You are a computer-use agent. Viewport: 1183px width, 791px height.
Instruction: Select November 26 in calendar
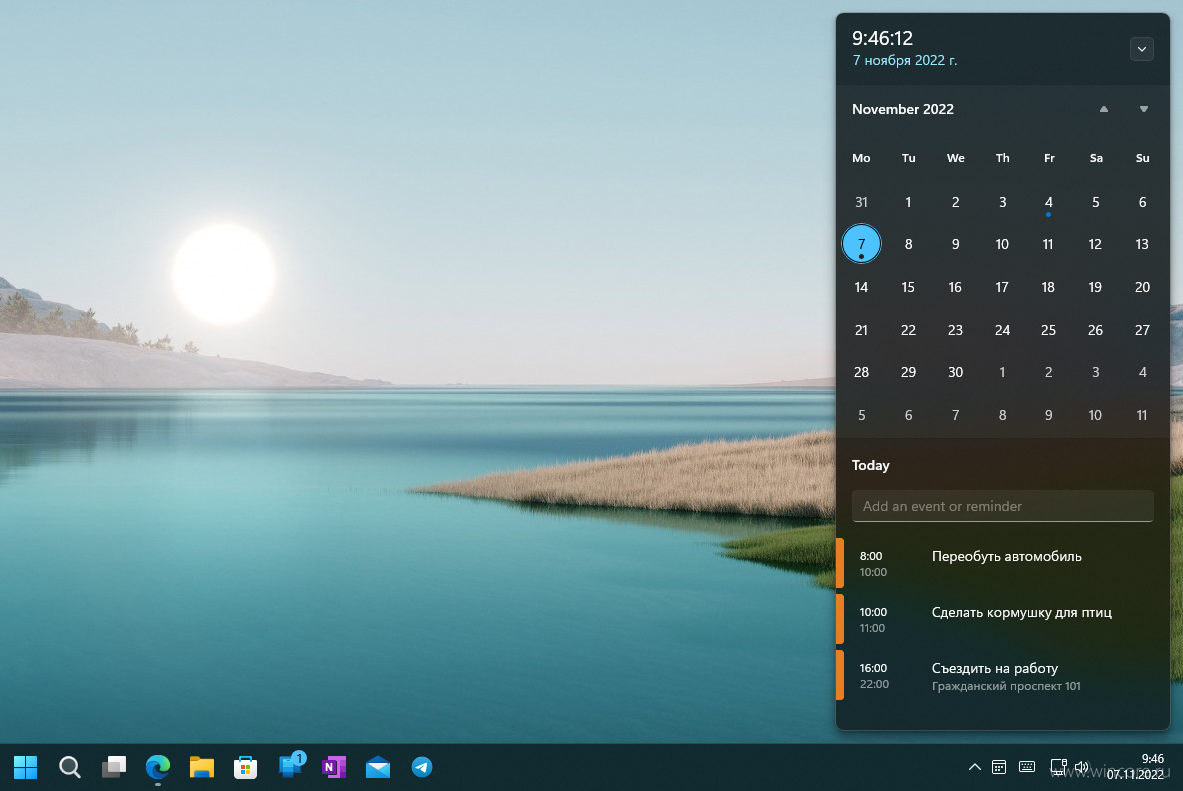click(x=1095, y=330)
